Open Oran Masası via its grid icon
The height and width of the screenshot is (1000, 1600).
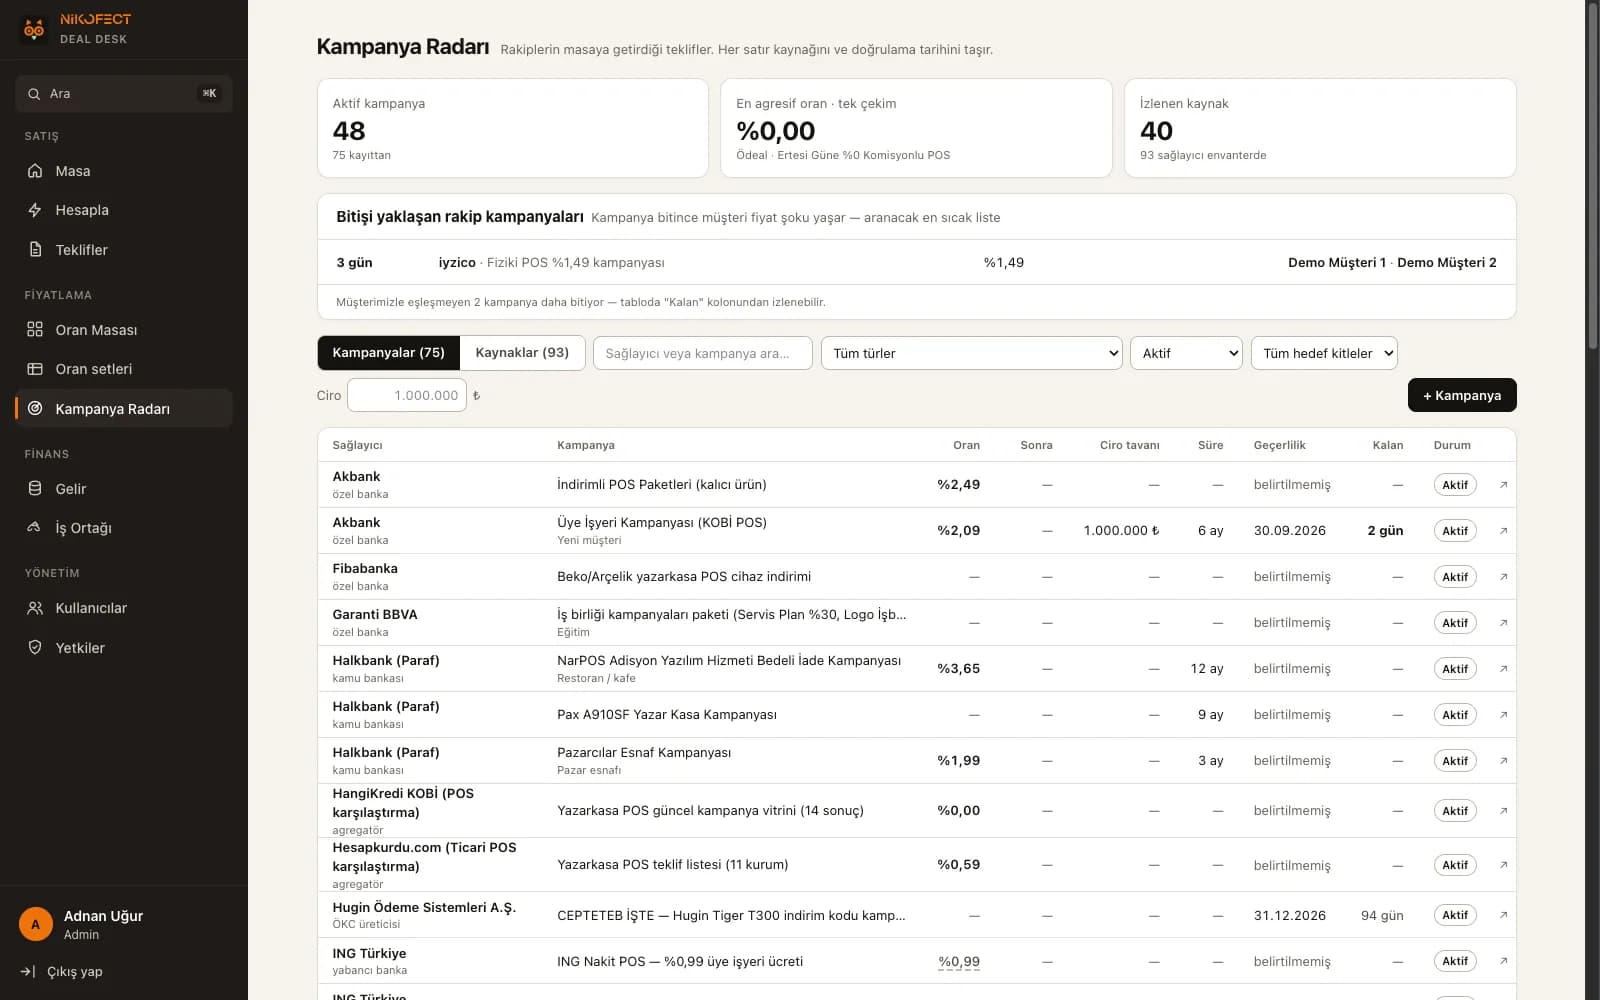[35, 330]
